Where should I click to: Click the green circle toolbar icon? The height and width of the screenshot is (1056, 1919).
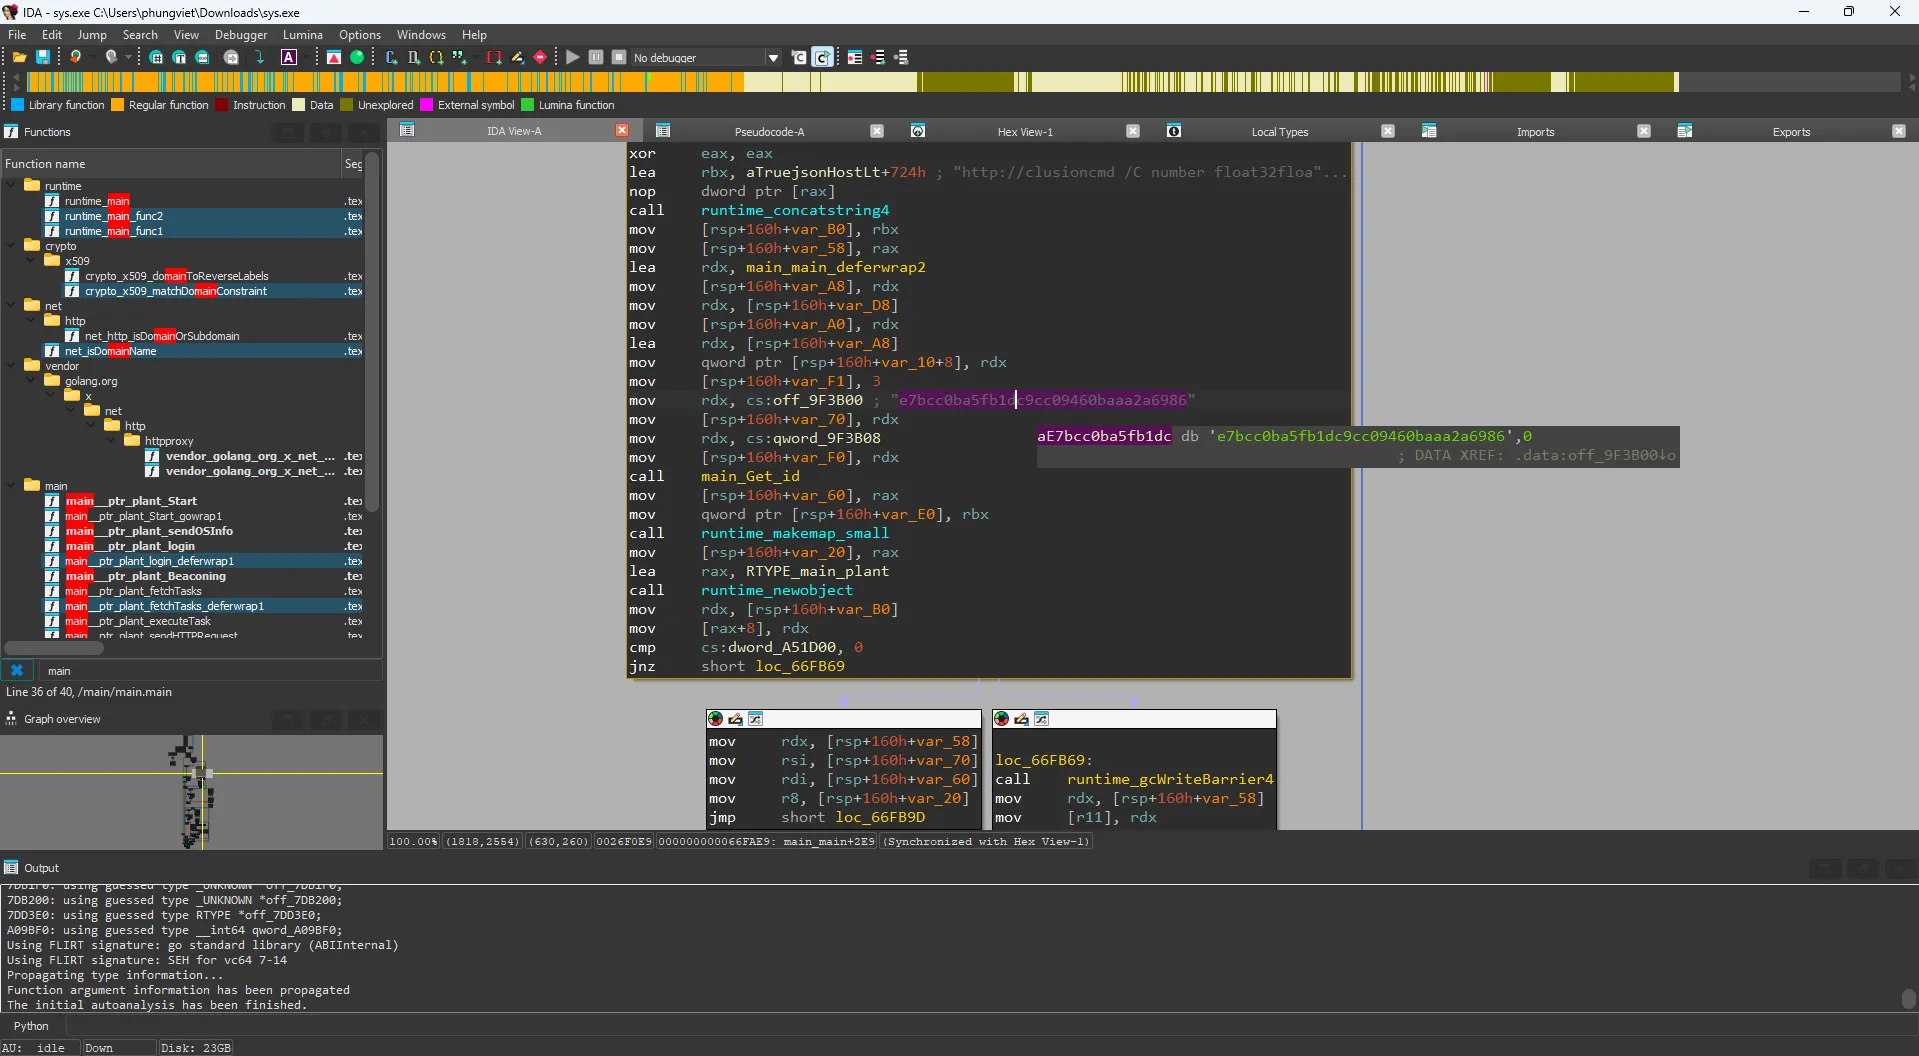tap(357, 58)
